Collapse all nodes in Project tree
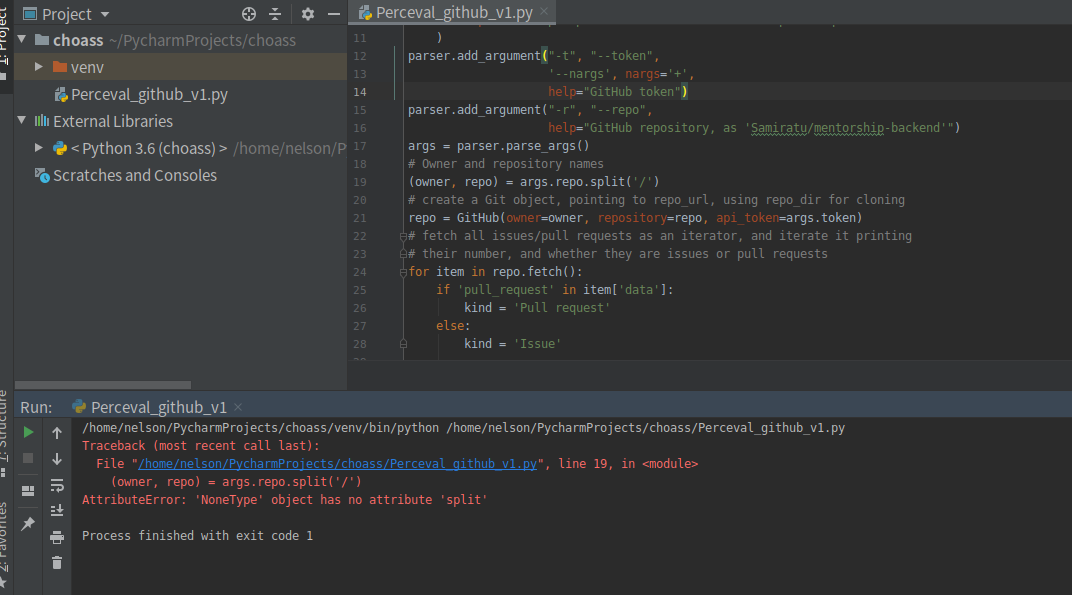 coord(277,13)
